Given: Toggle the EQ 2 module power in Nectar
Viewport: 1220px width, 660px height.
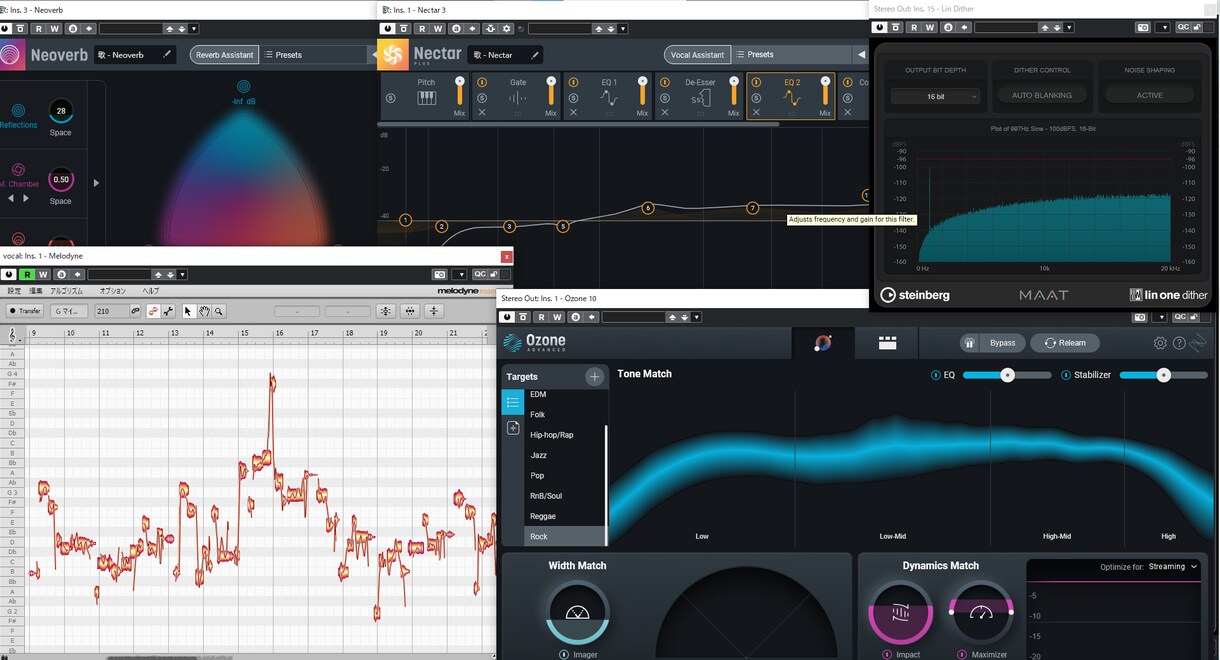Looking at the screenshot, I should point(757,82).
